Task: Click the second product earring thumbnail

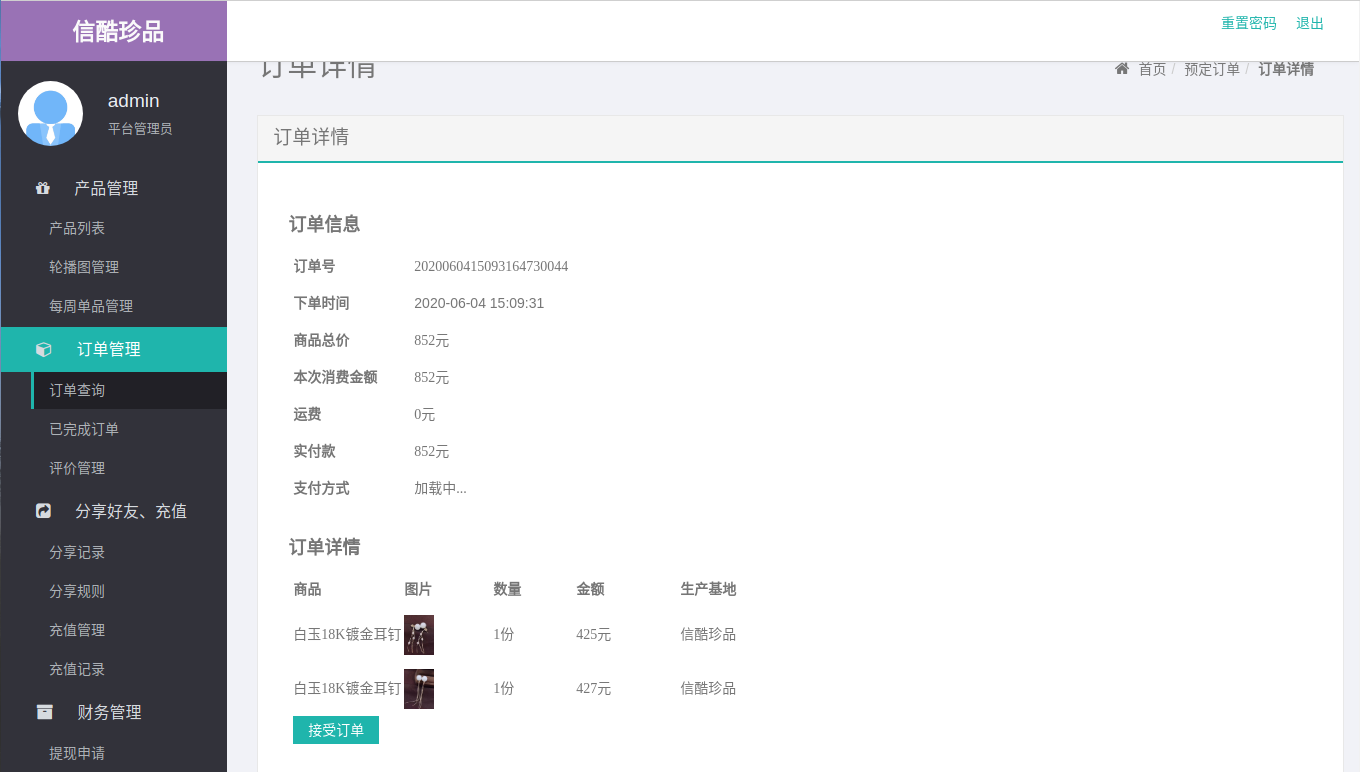Action: point(418,689)
